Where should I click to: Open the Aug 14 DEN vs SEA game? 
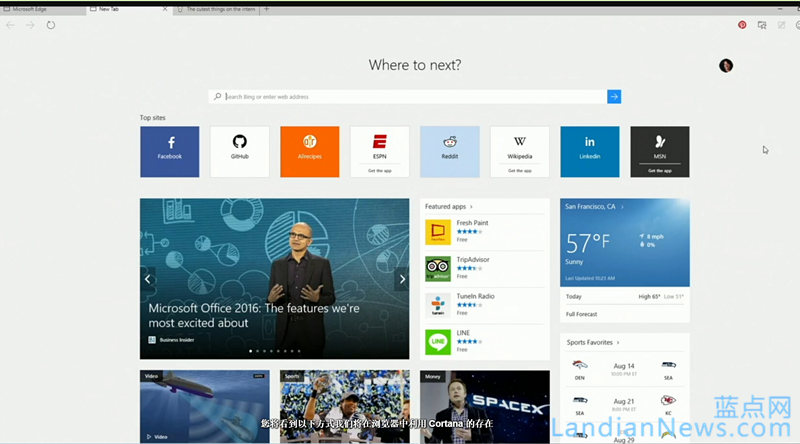624,369
